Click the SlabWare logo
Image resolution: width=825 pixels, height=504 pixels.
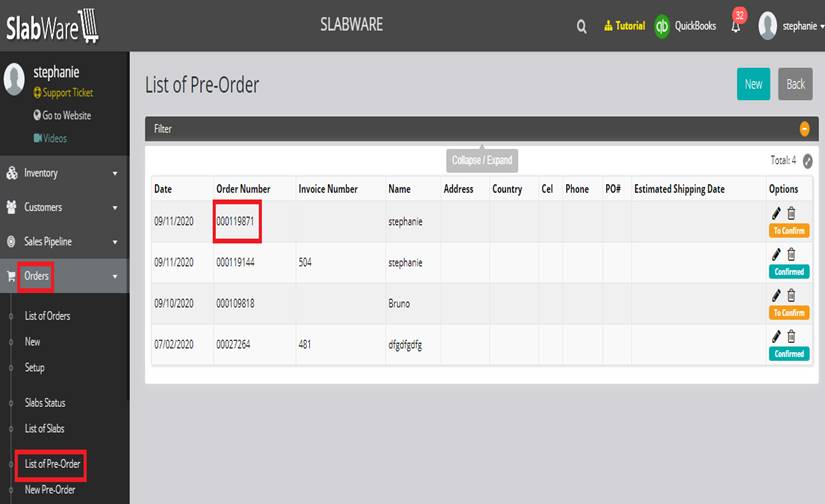[52, 26]
